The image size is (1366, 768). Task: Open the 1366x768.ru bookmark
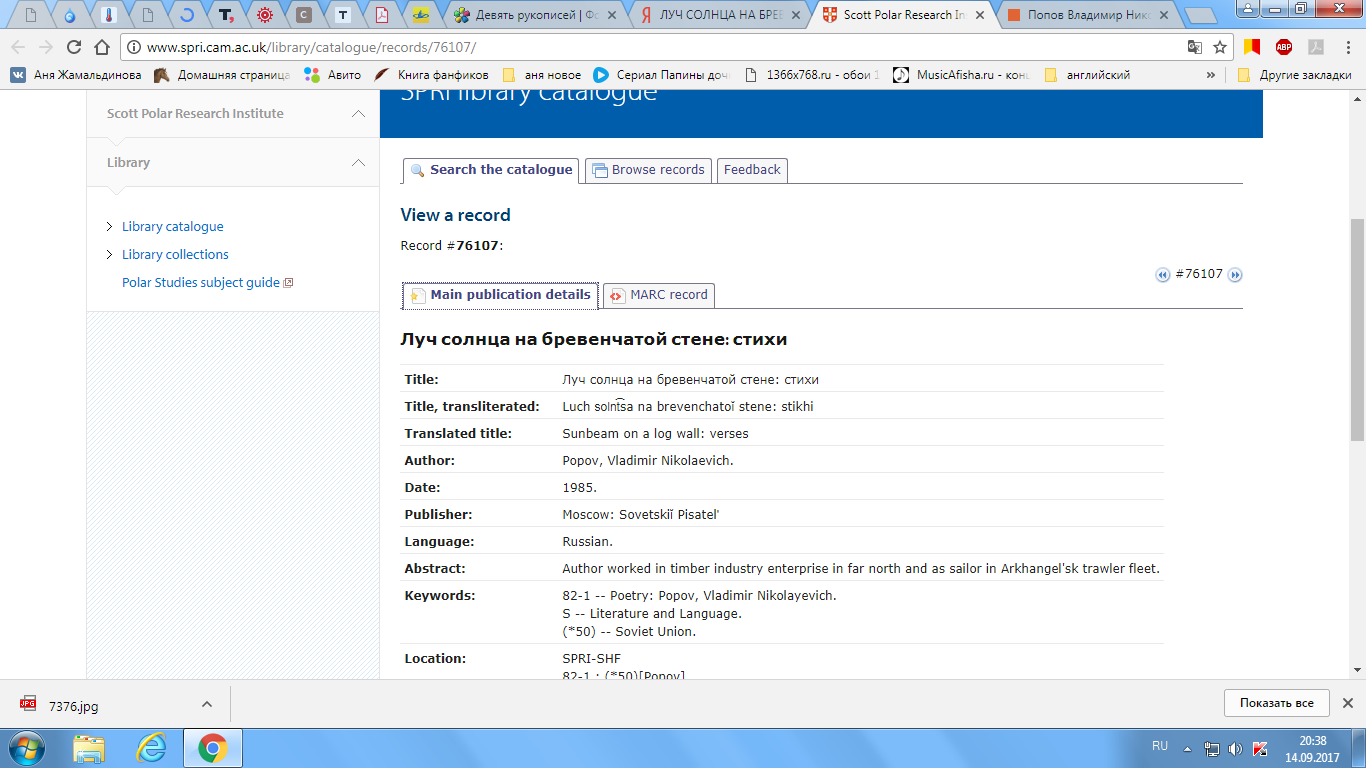point(812,75)
